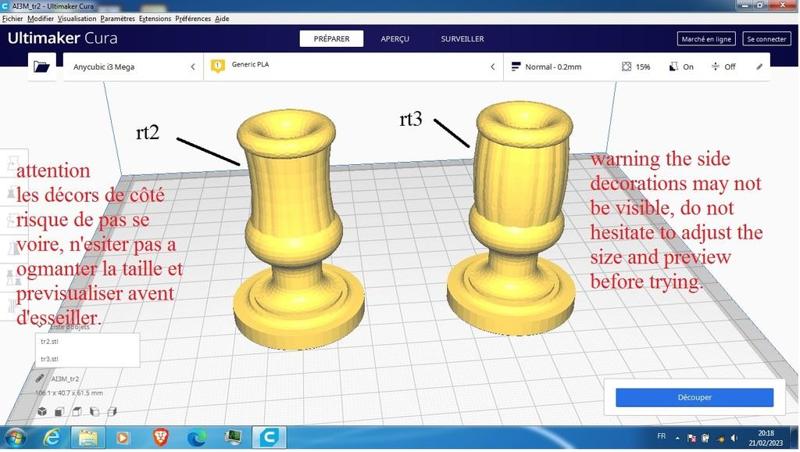Image resolution: width=800 pixels, height=452 pixels.
Task: Select the PRÉPARER stage tab
Action: coord(332,39)
